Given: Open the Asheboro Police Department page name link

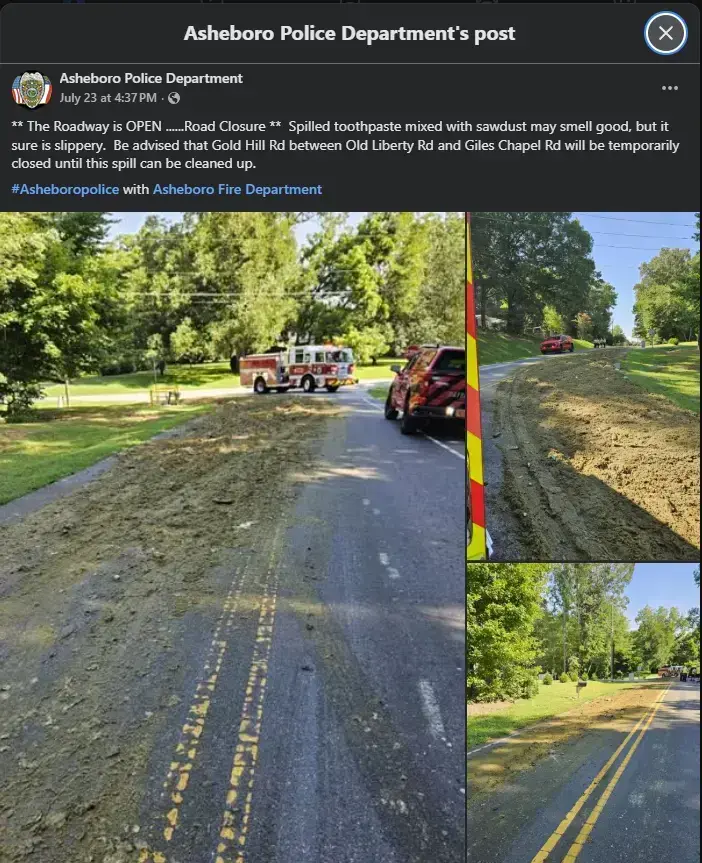Looking at the screenshot, I should point(151,78).
